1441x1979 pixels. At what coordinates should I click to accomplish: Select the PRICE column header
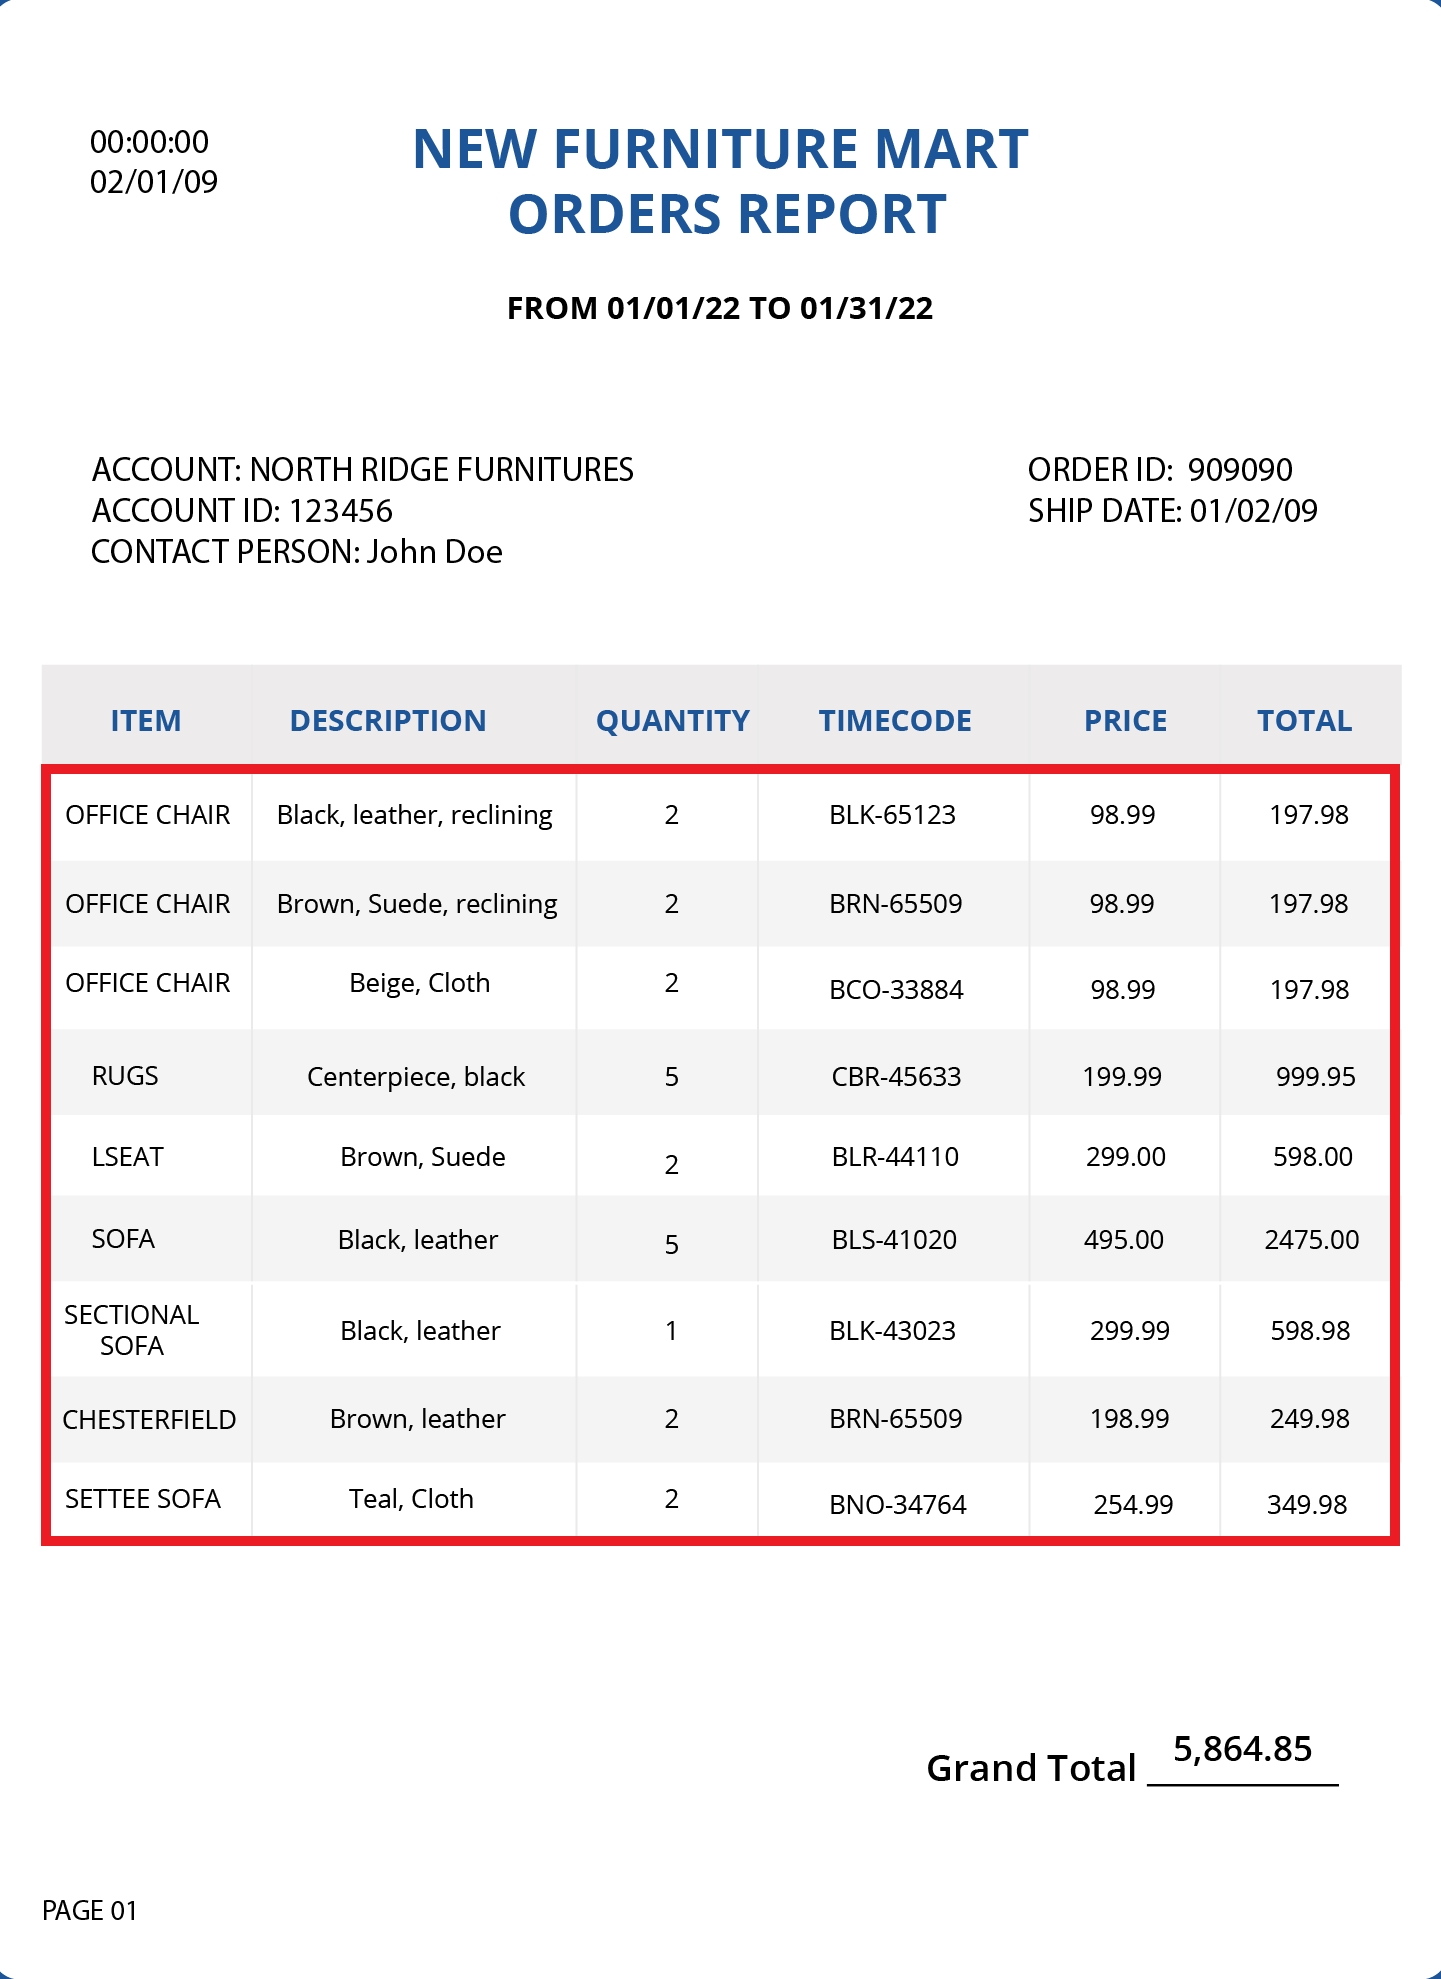tap(1125, 721)
